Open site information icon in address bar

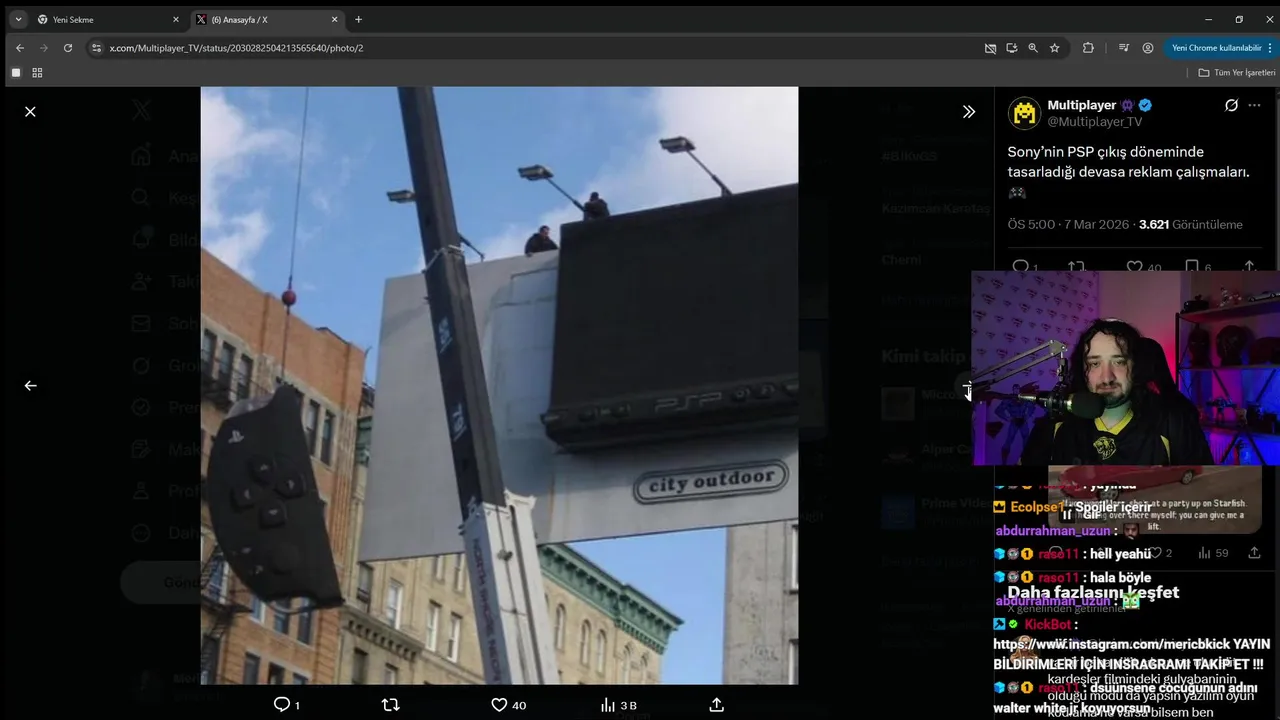pyautogui.click(x=97, y=47)
